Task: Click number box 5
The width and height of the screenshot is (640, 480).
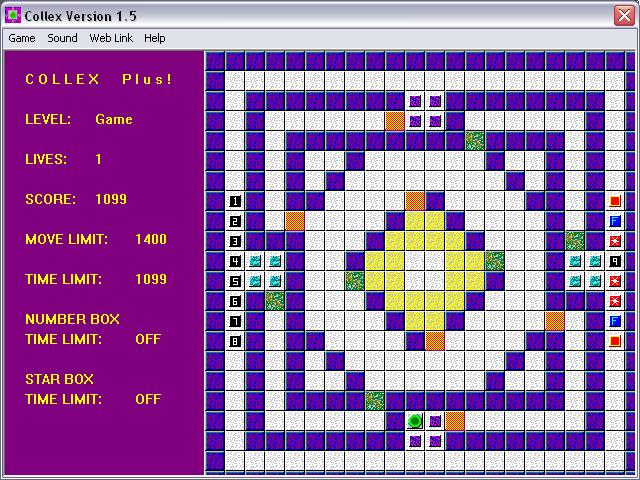Action: pos(235,281)
